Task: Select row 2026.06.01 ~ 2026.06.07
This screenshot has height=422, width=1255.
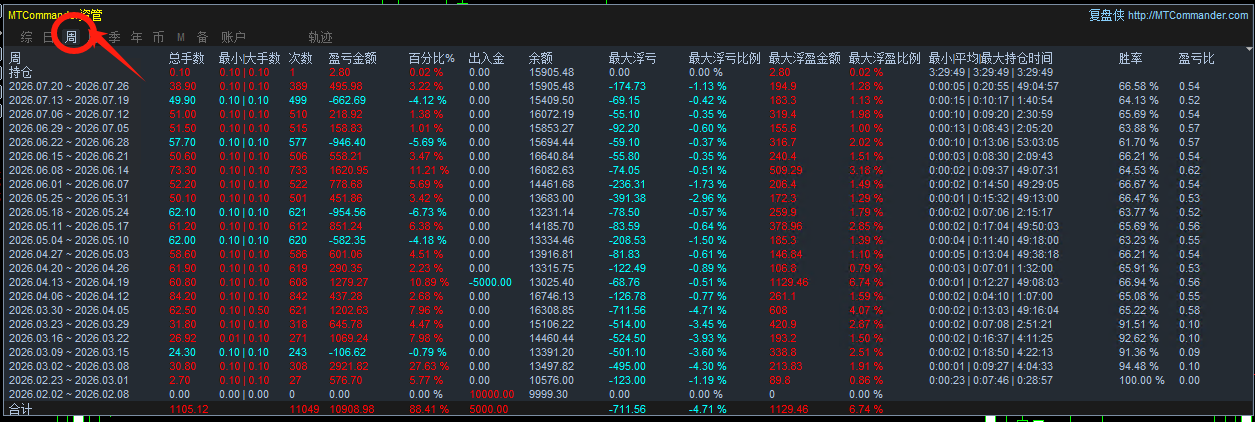Action: pyautogui.click(x=69, y=185)
